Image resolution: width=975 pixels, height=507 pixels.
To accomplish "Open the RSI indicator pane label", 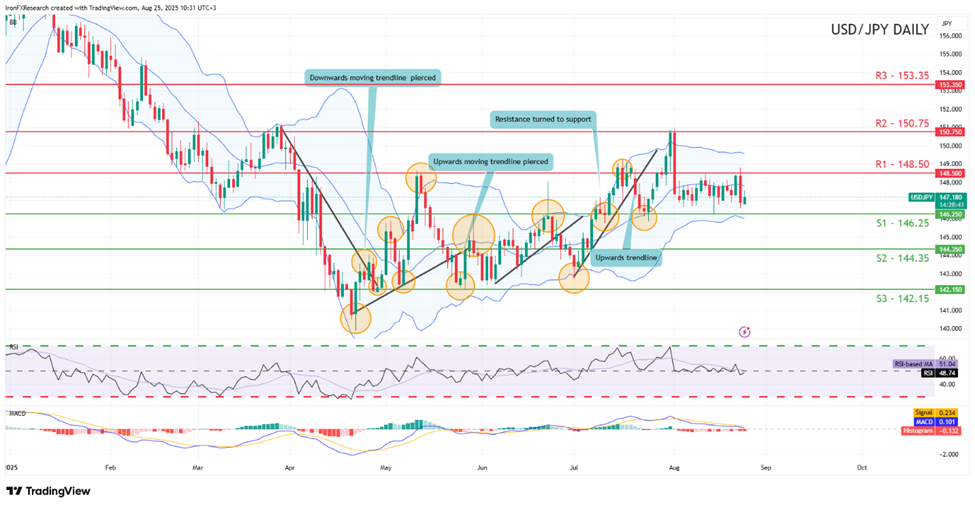I will coord(13,347).
